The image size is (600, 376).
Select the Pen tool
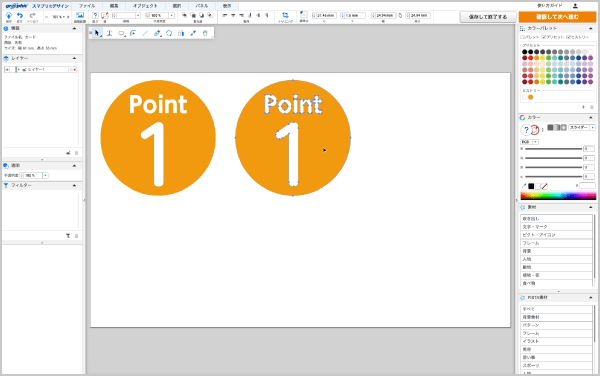pyautogui.click(x=157, y=33)
